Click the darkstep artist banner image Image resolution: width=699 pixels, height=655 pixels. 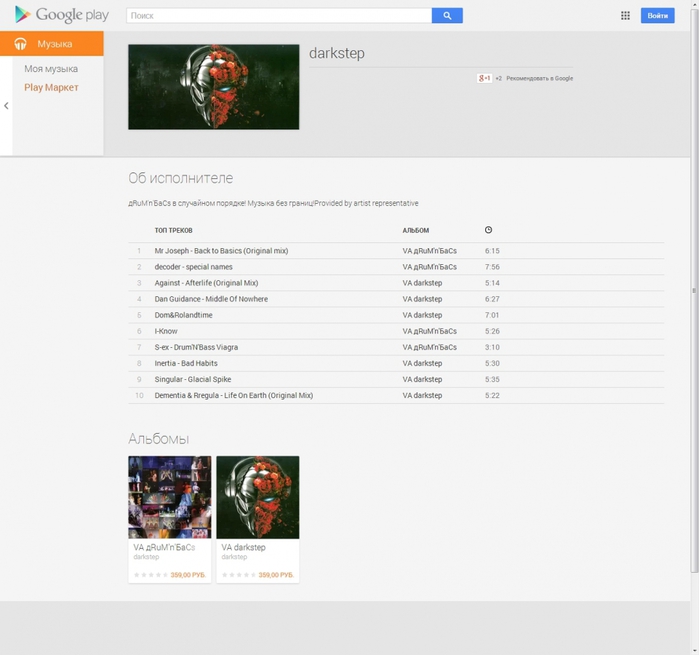pyautogui.click(x=214, y=87)
